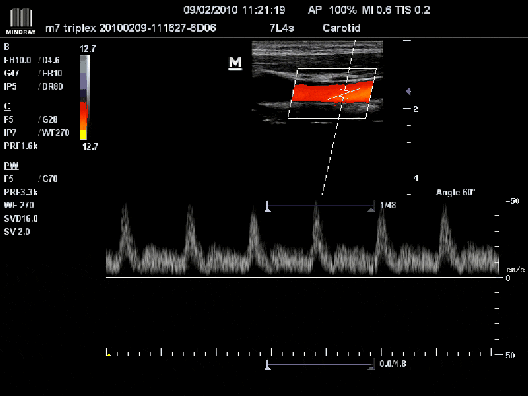Screen dimensions: 528x396
Task: Click the 7L4s probe label
Action: (x=282, y=28)
